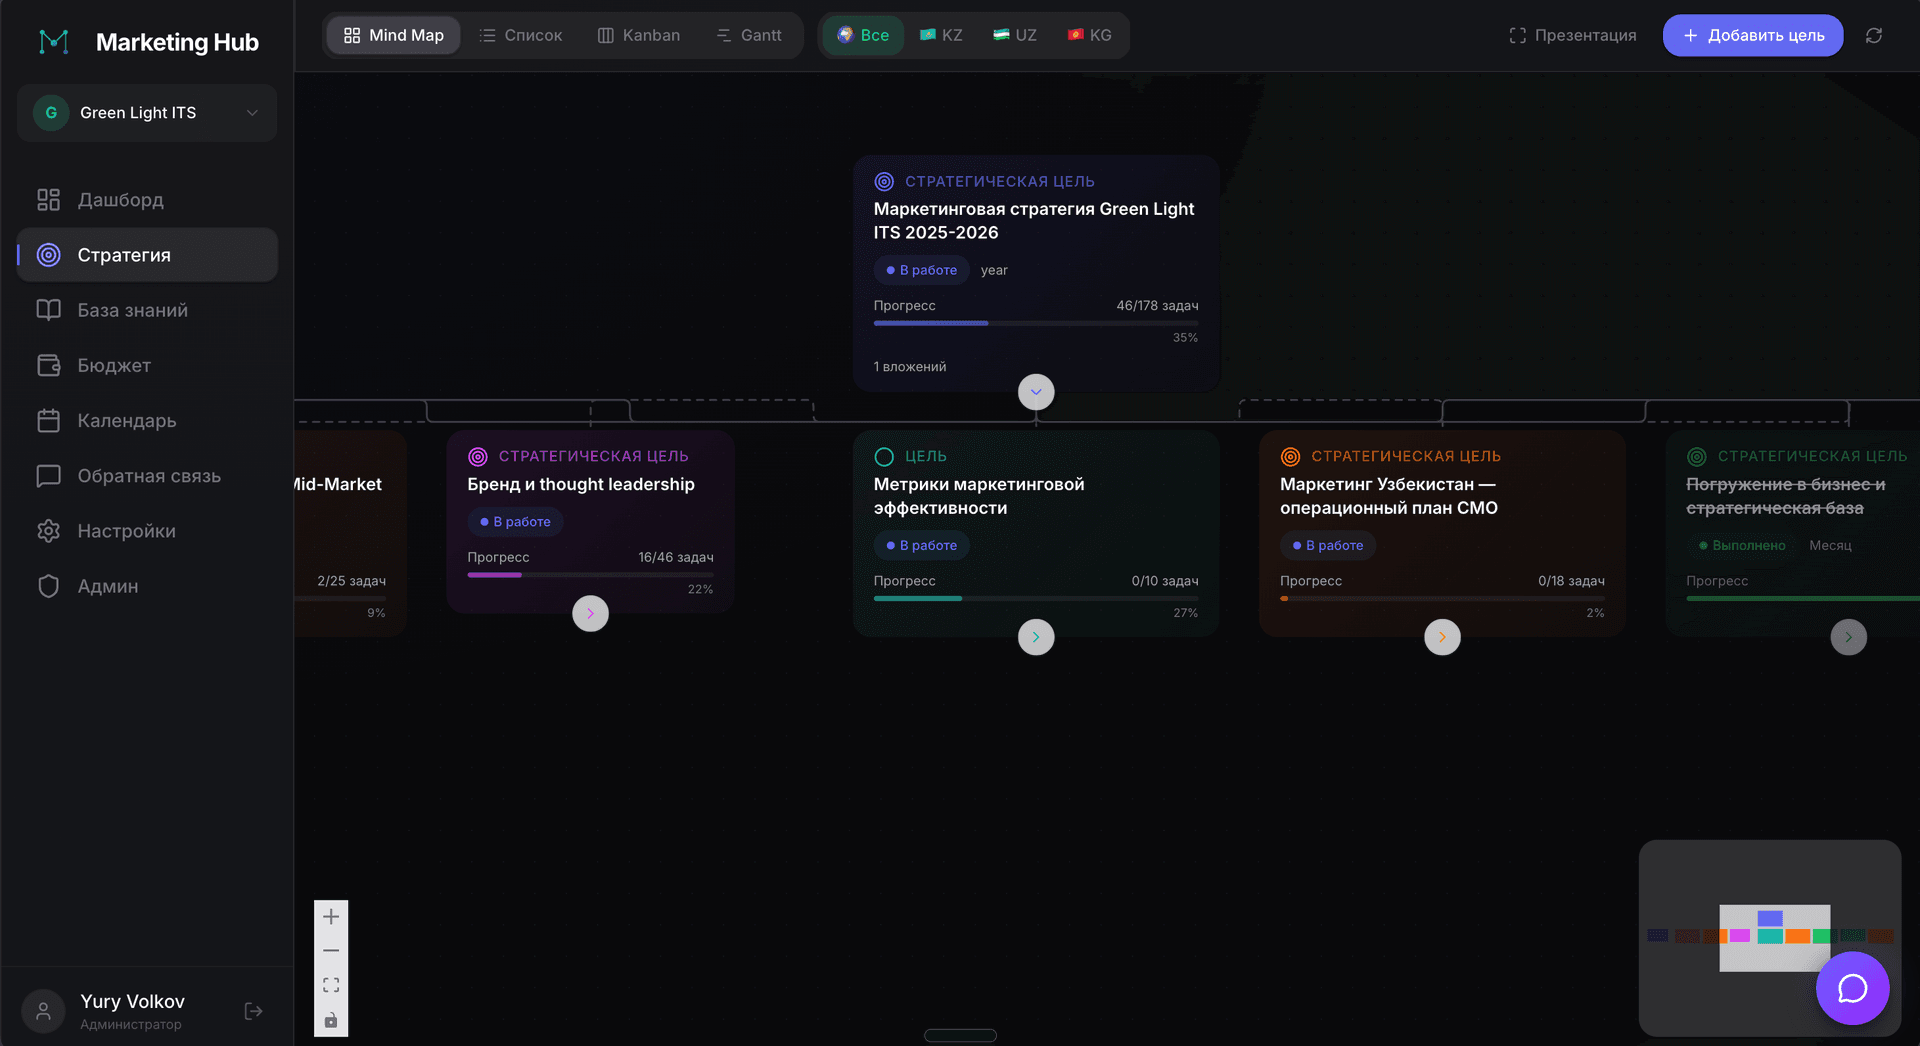Expand Бренд и thought leadership node
The height and width of the screenshot is (1046, 1920).
tap(590, 613)
